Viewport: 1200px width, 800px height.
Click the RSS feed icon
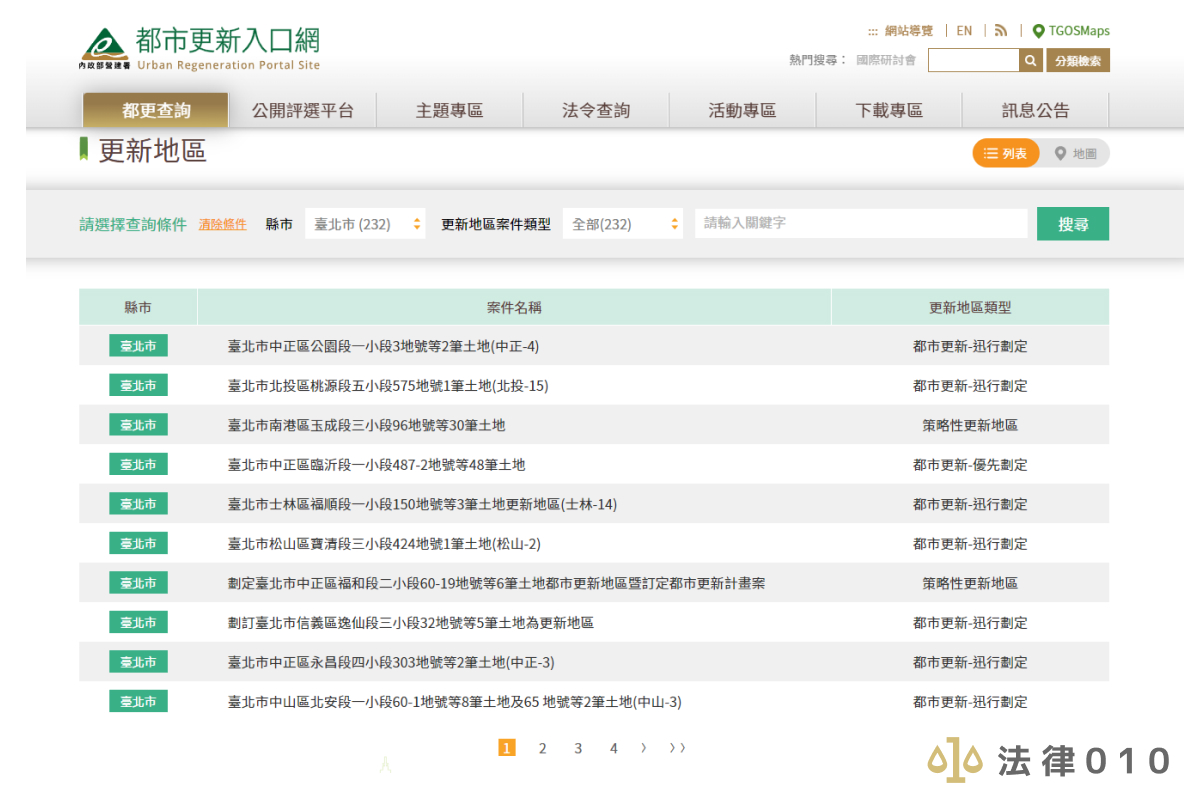point(1001,31)
